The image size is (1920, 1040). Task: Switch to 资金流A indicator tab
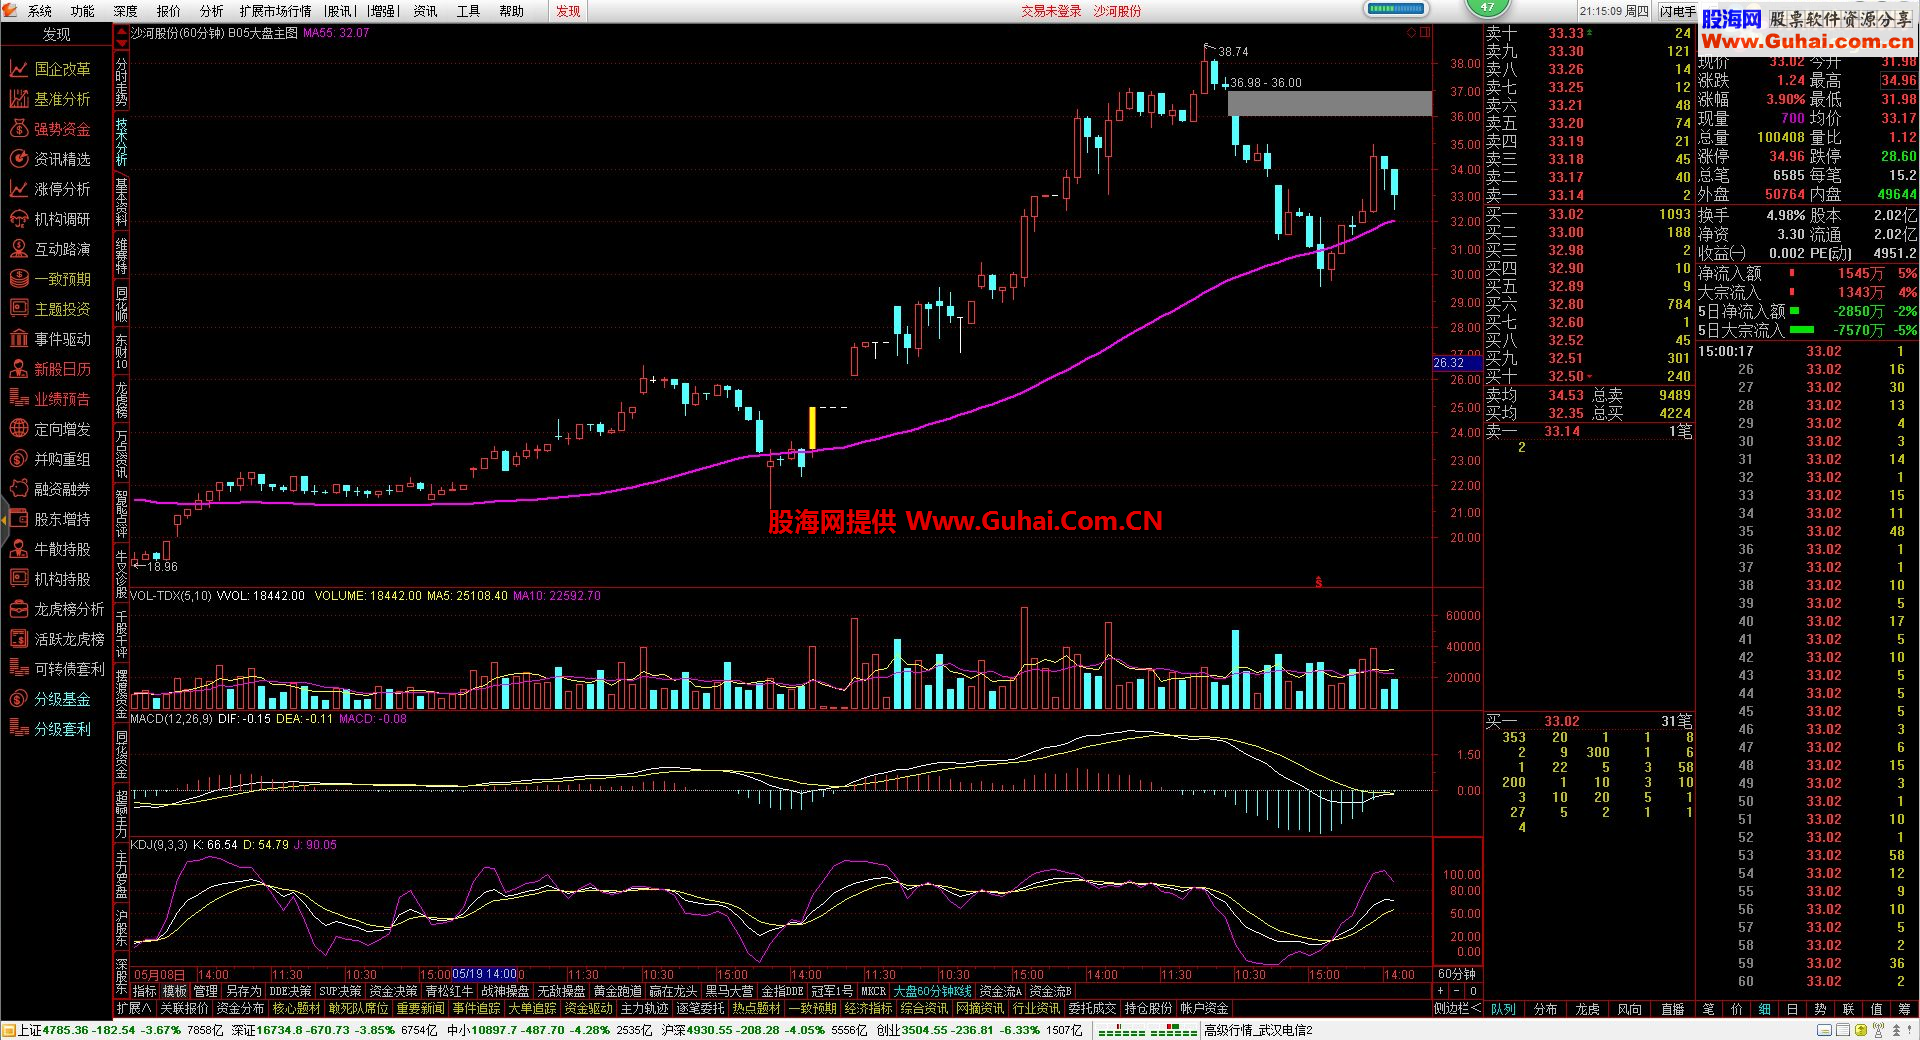1001,991
